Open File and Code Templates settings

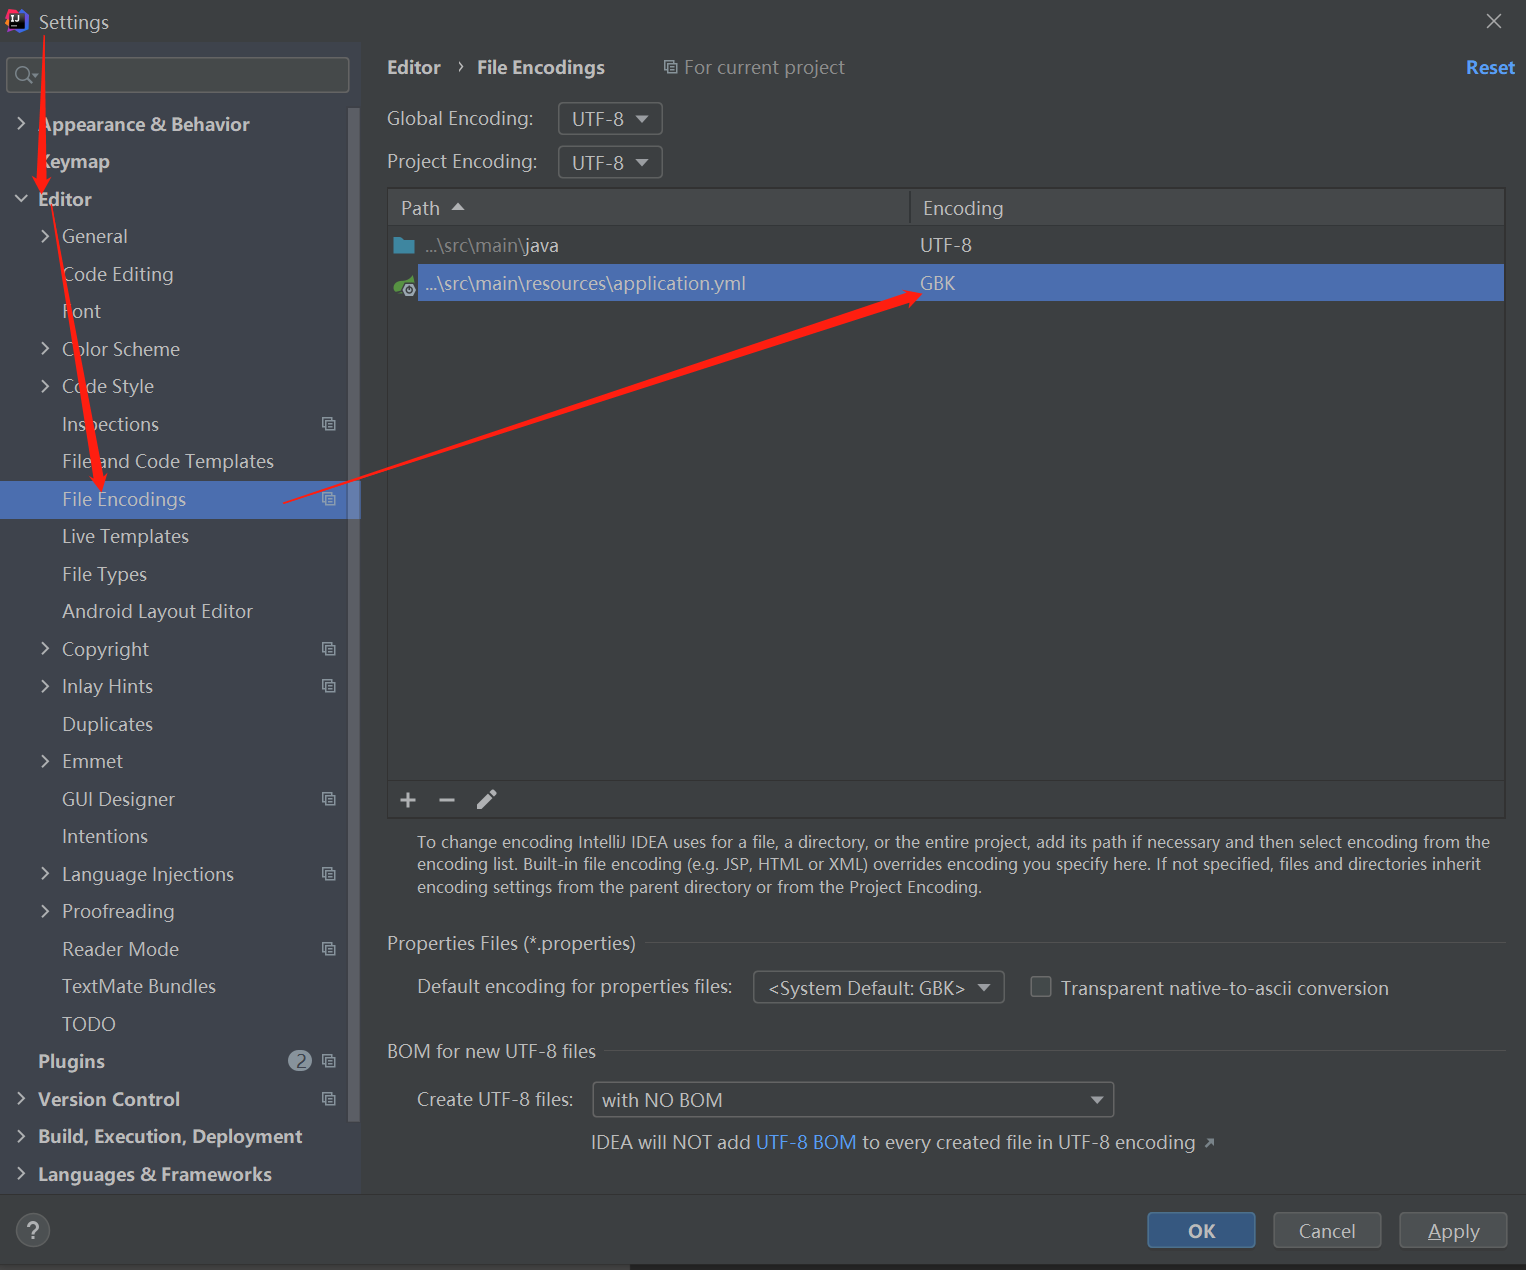coord(168,461)
